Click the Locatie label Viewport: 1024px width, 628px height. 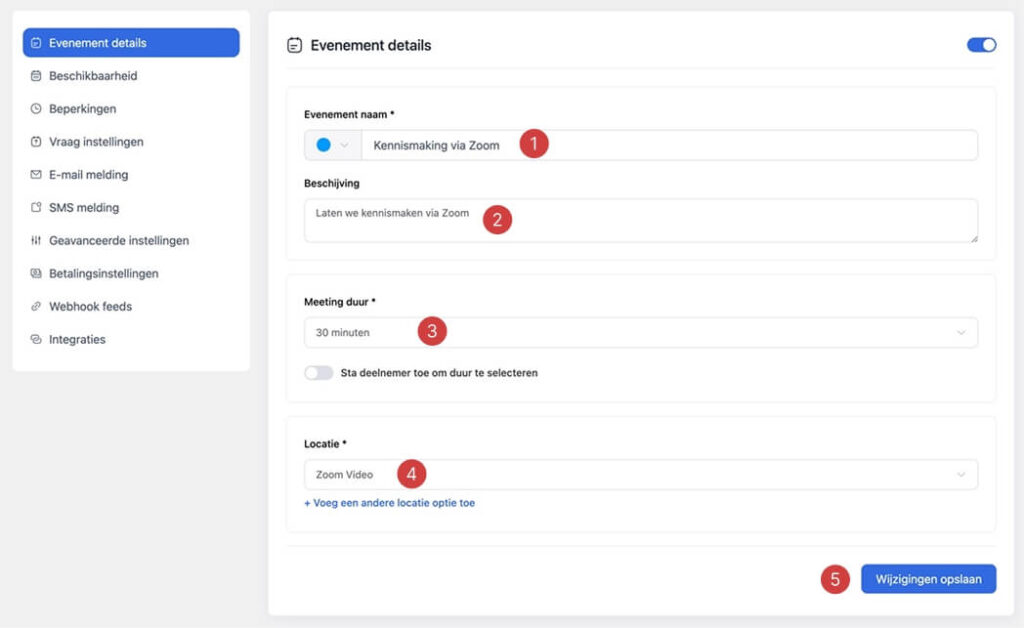coord(325,444)
